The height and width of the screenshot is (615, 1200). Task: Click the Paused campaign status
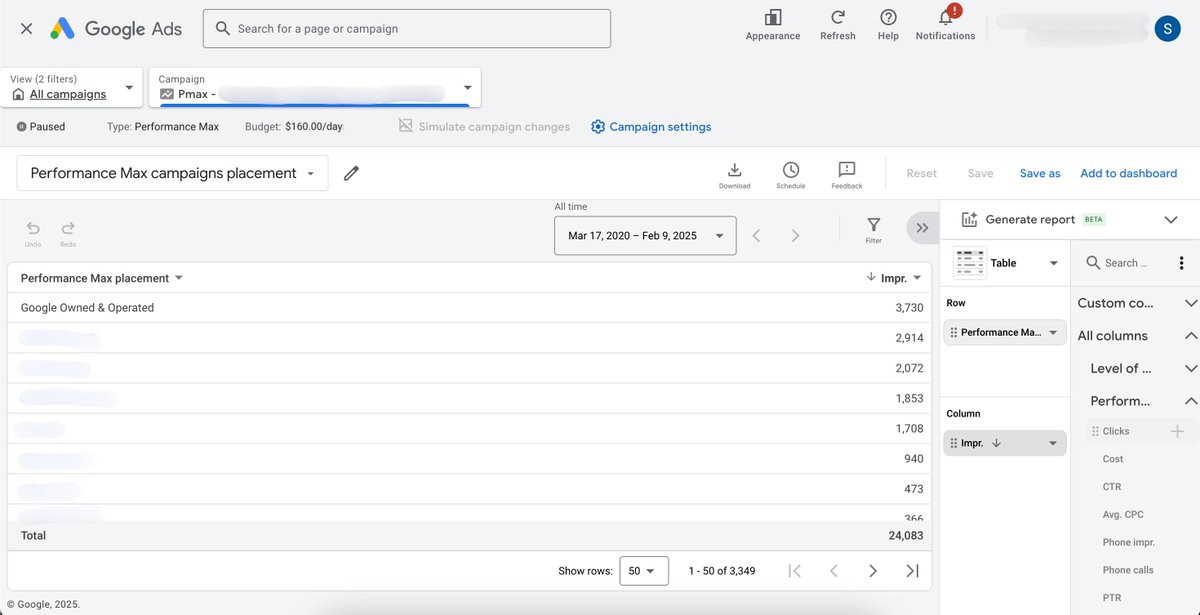click(41, 127)
